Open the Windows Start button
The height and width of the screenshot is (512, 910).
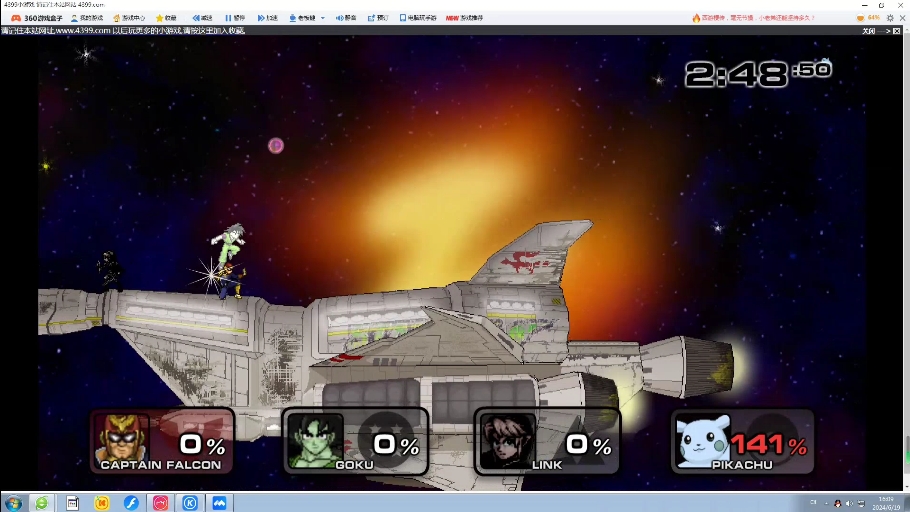13,503
